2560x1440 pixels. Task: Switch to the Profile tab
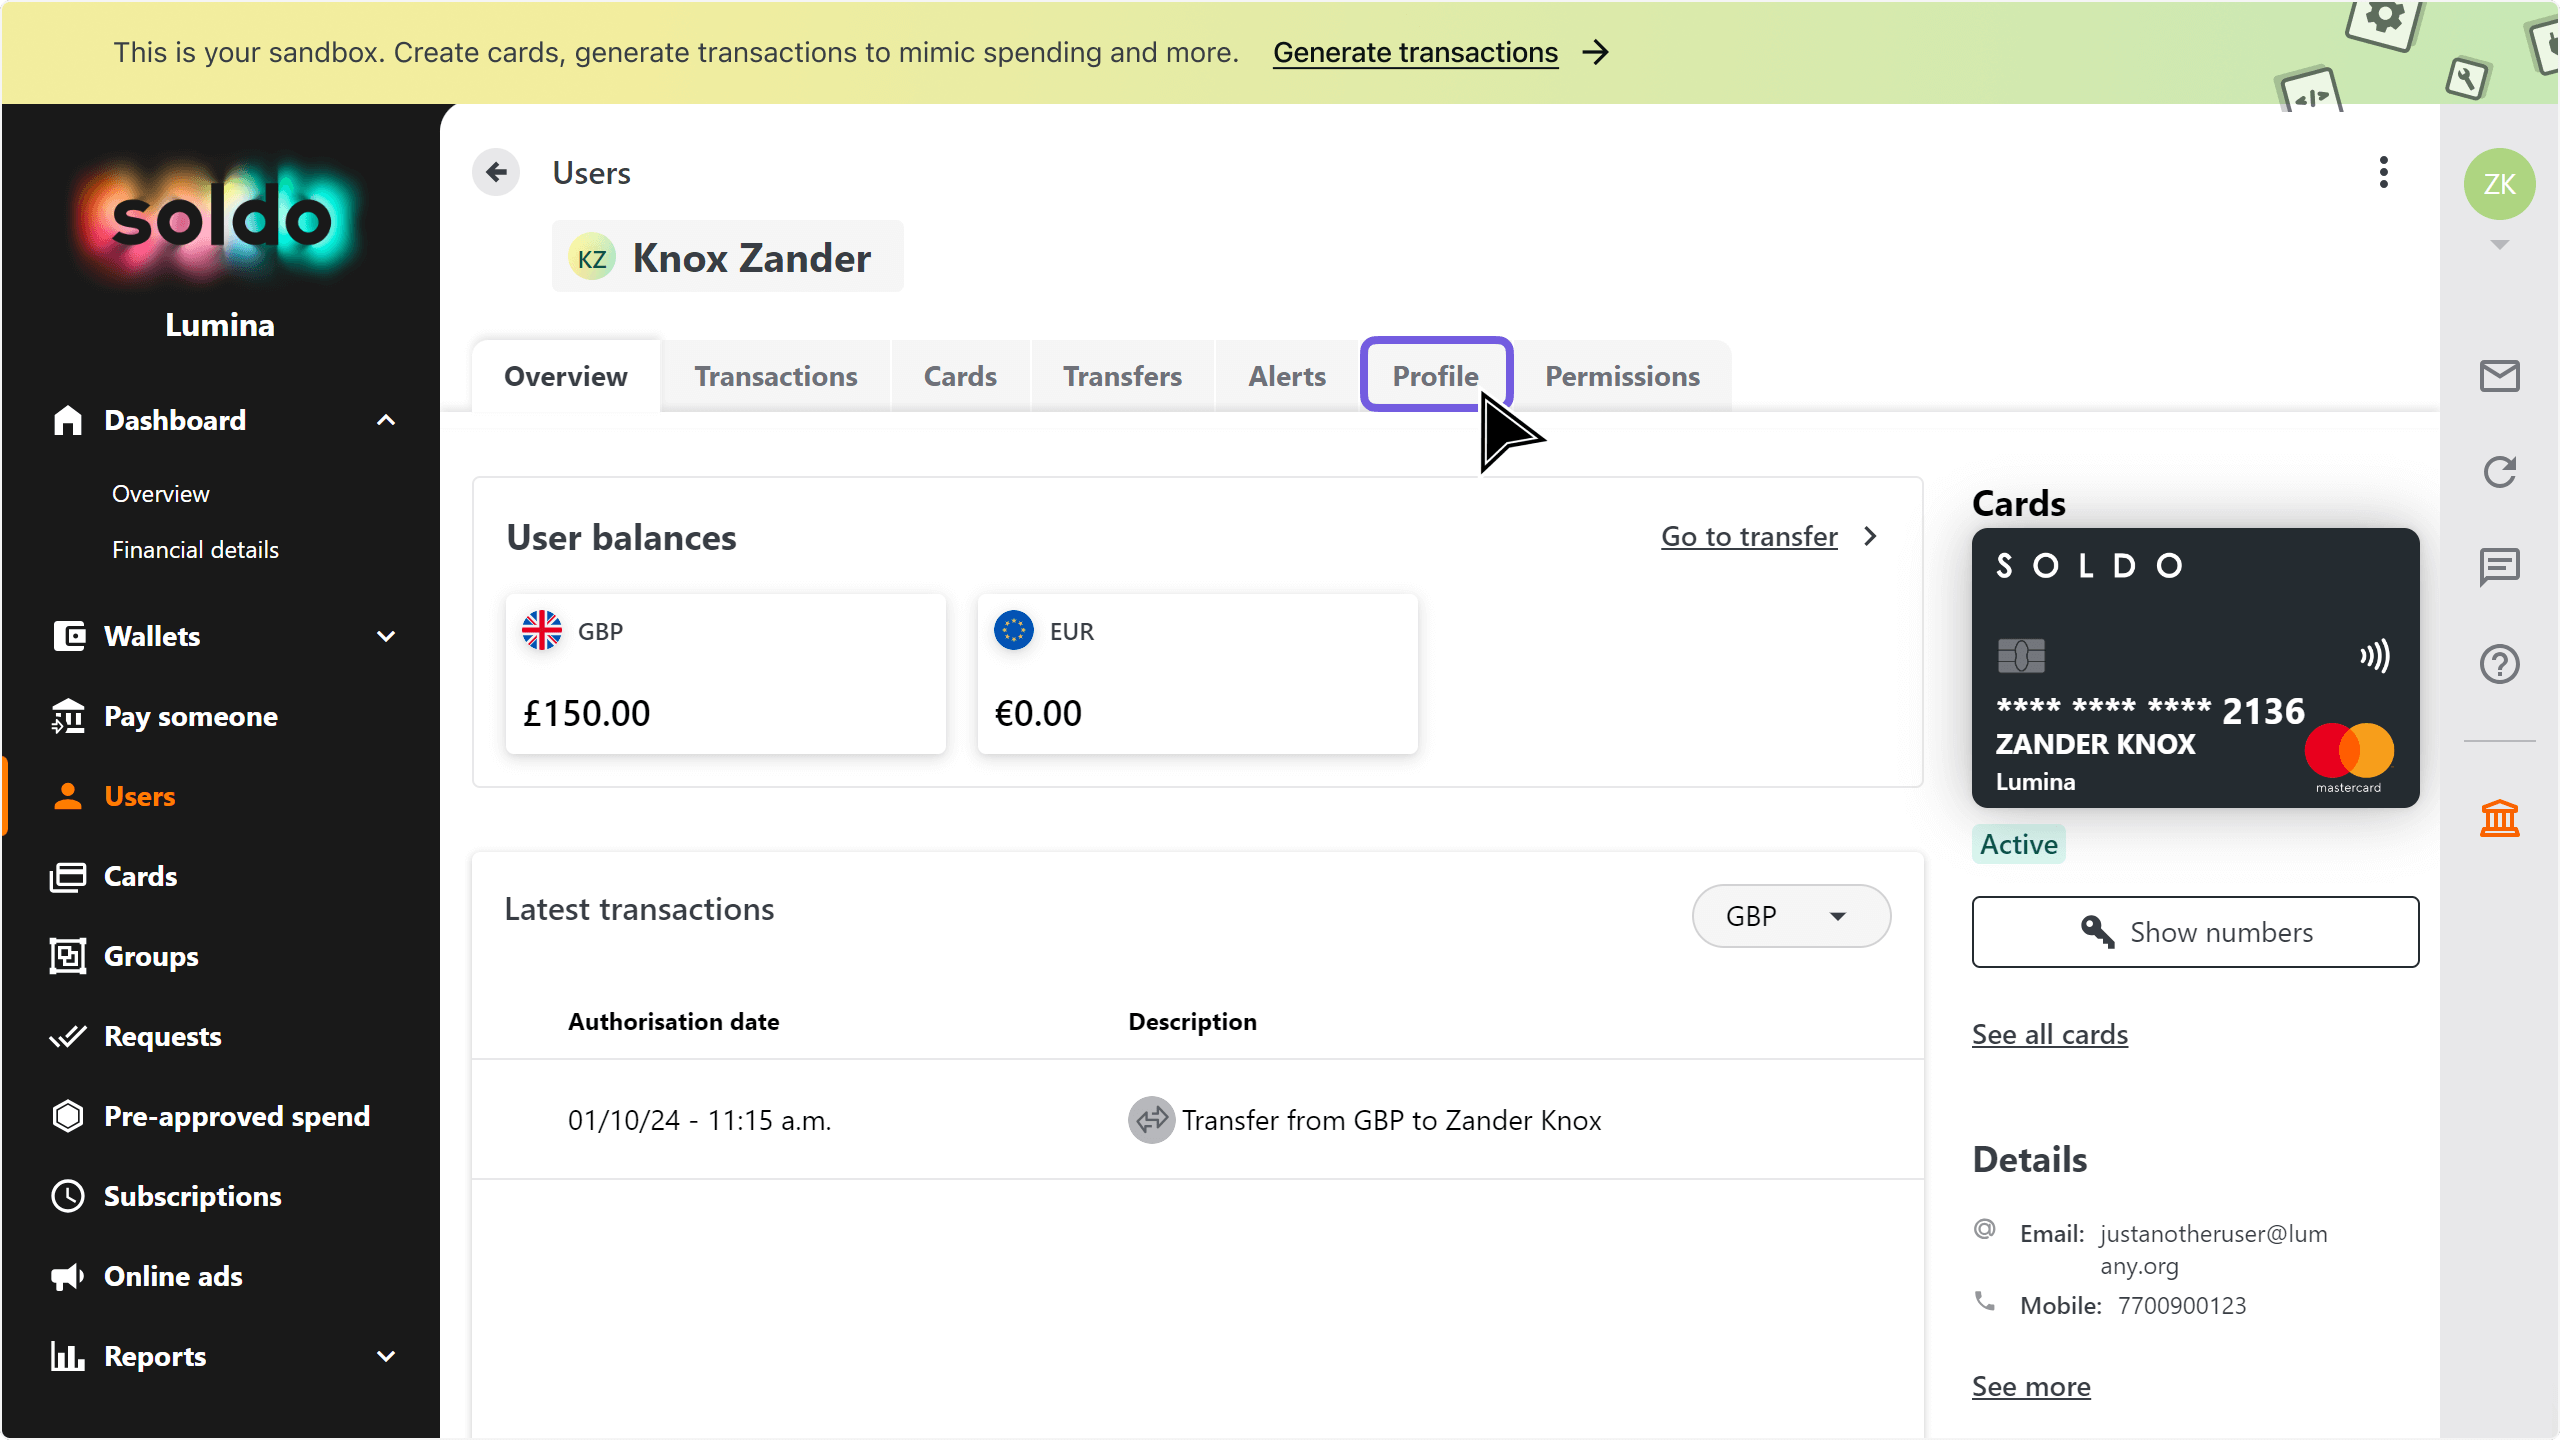tap(1435, 376)
